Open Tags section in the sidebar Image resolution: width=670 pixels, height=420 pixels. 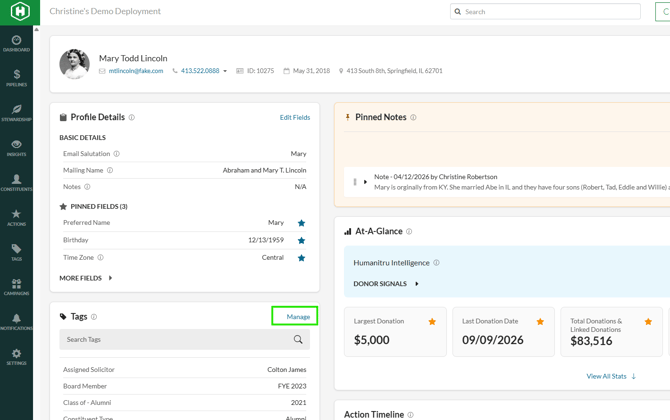[16, 253]
